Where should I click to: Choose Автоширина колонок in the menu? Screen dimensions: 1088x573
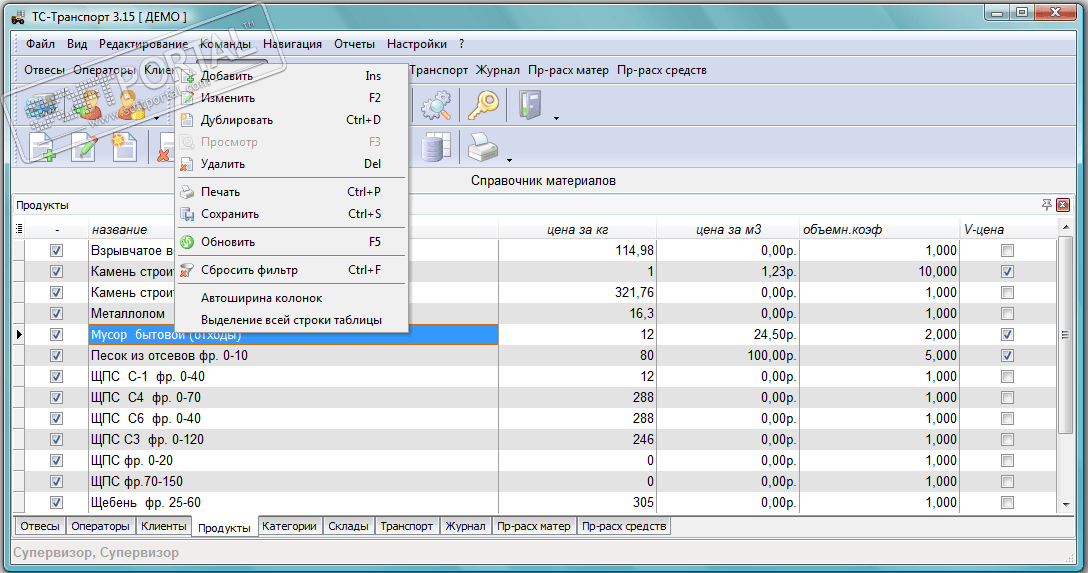(x=291, y=298)
